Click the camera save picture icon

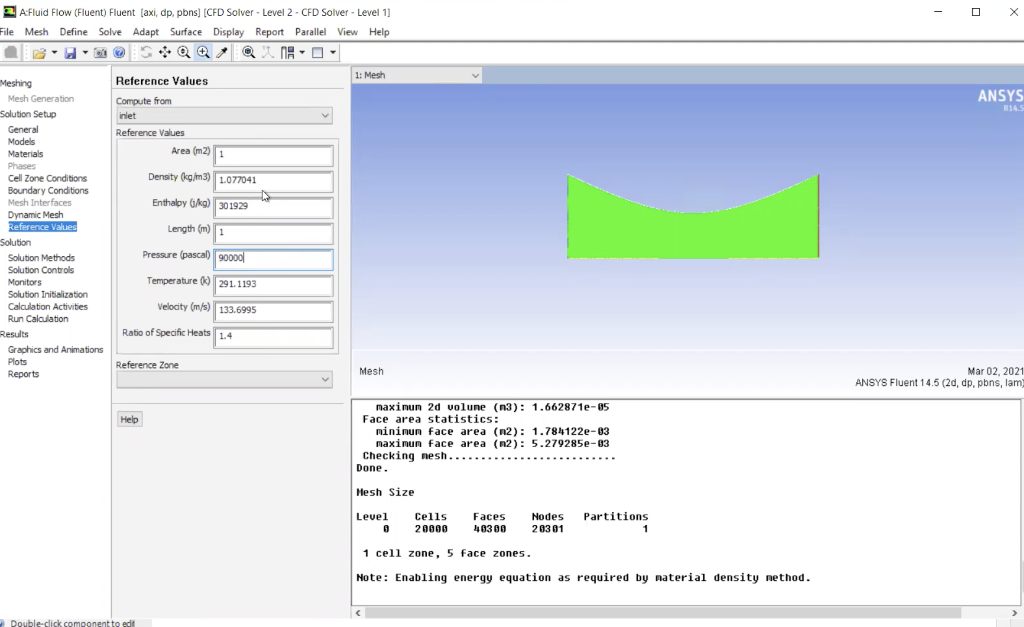101,53
